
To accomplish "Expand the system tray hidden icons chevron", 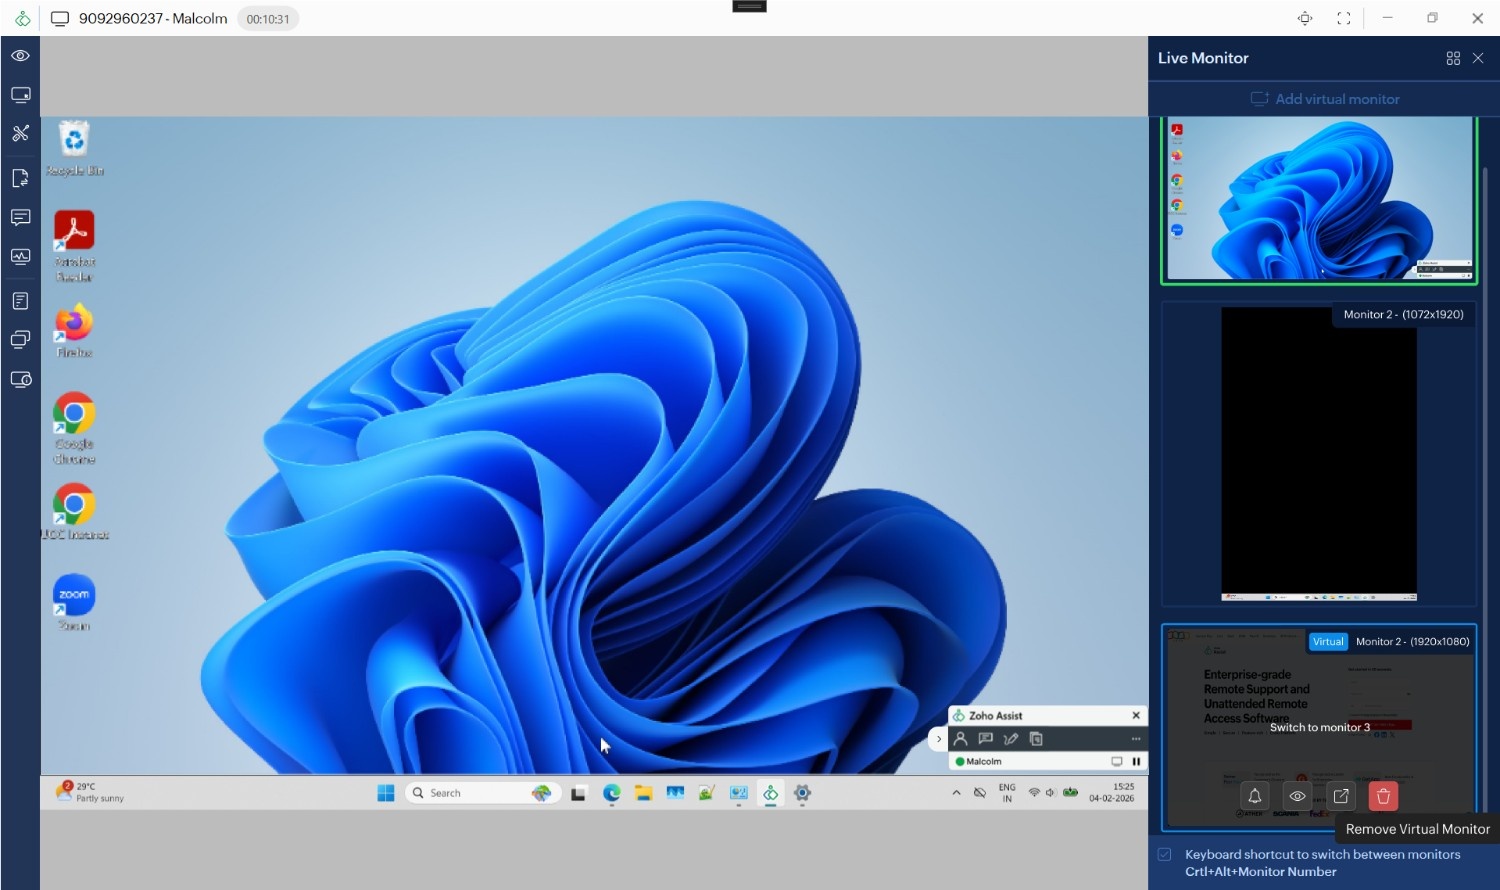I will pos(956,793).
